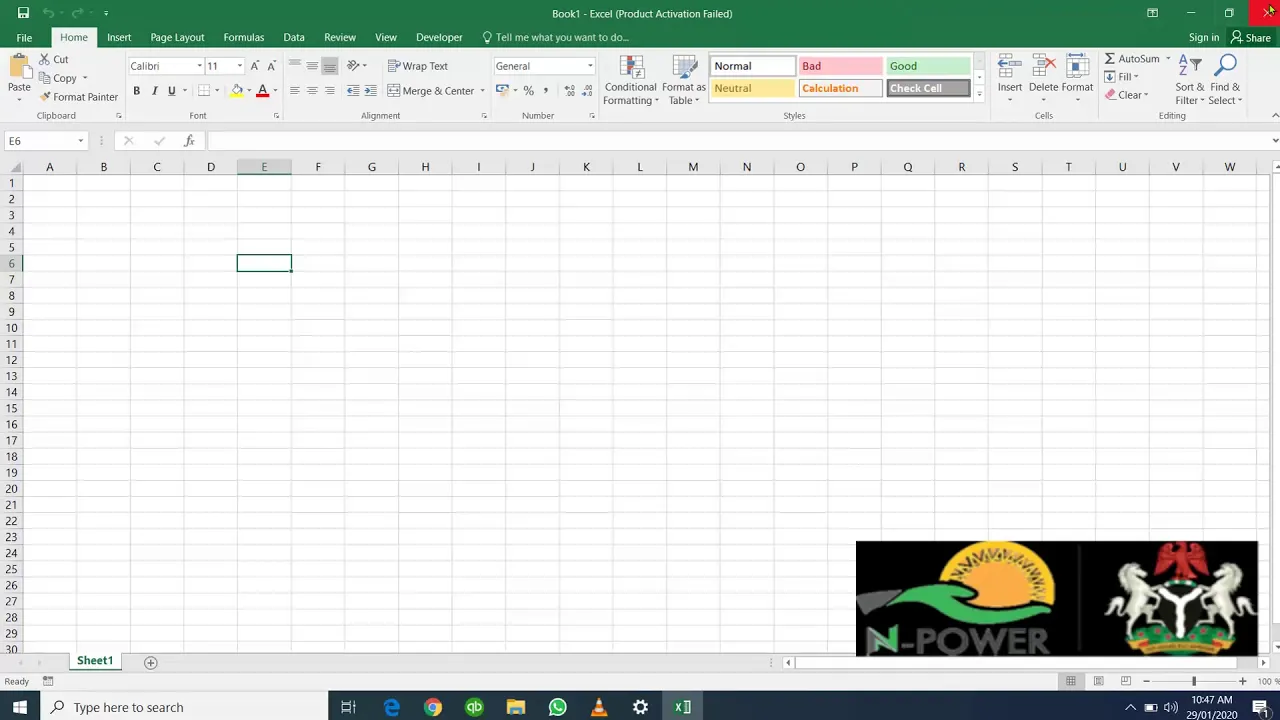Switch to Page Layout tab
The image size is (1280, 720).
tap(177, 38)
